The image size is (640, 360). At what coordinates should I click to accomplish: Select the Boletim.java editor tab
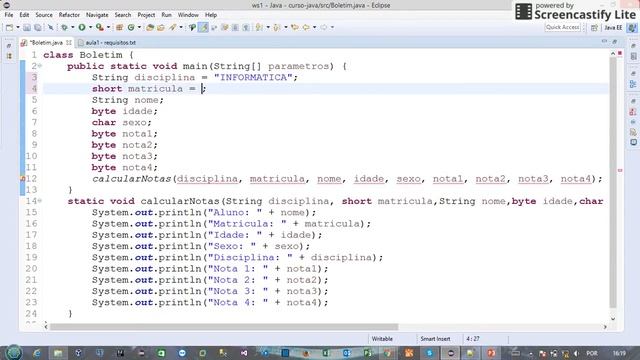46,42
